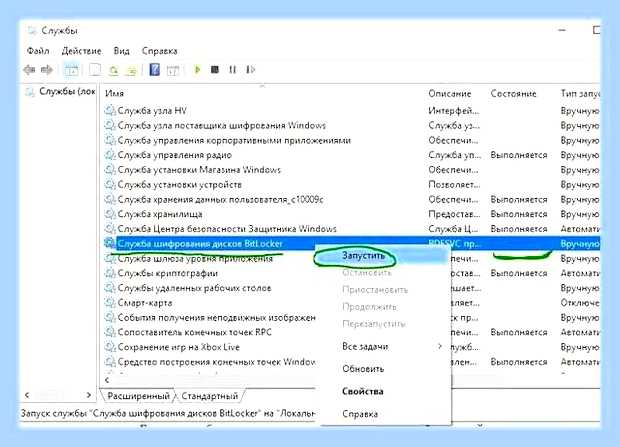Viewport: 620px width, 447px height.
Task: Select Средство построения конечных точек Windows
Action: pos(216,362)
